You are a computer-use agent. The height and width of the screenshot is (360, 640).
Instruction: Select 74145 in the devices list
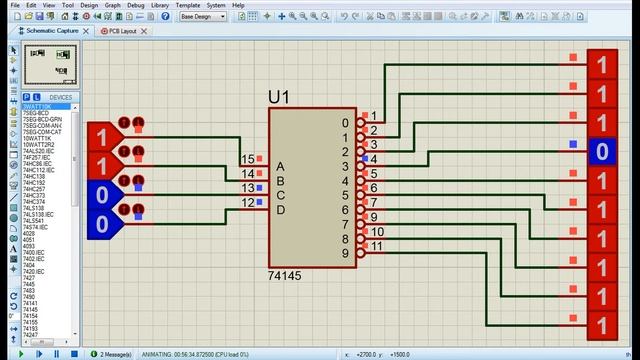click(x=30, y=309)
